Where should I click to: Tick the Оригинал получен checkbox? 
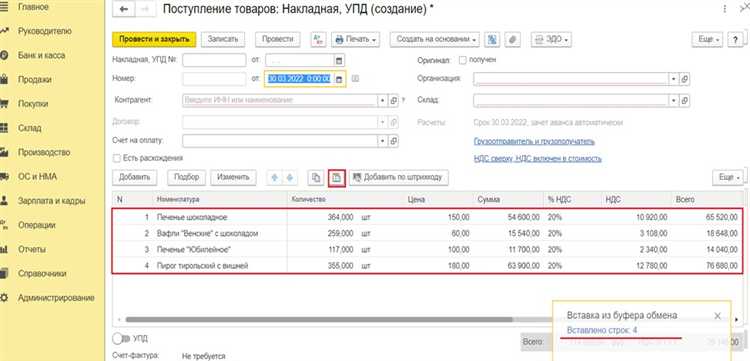coord(463,60)
